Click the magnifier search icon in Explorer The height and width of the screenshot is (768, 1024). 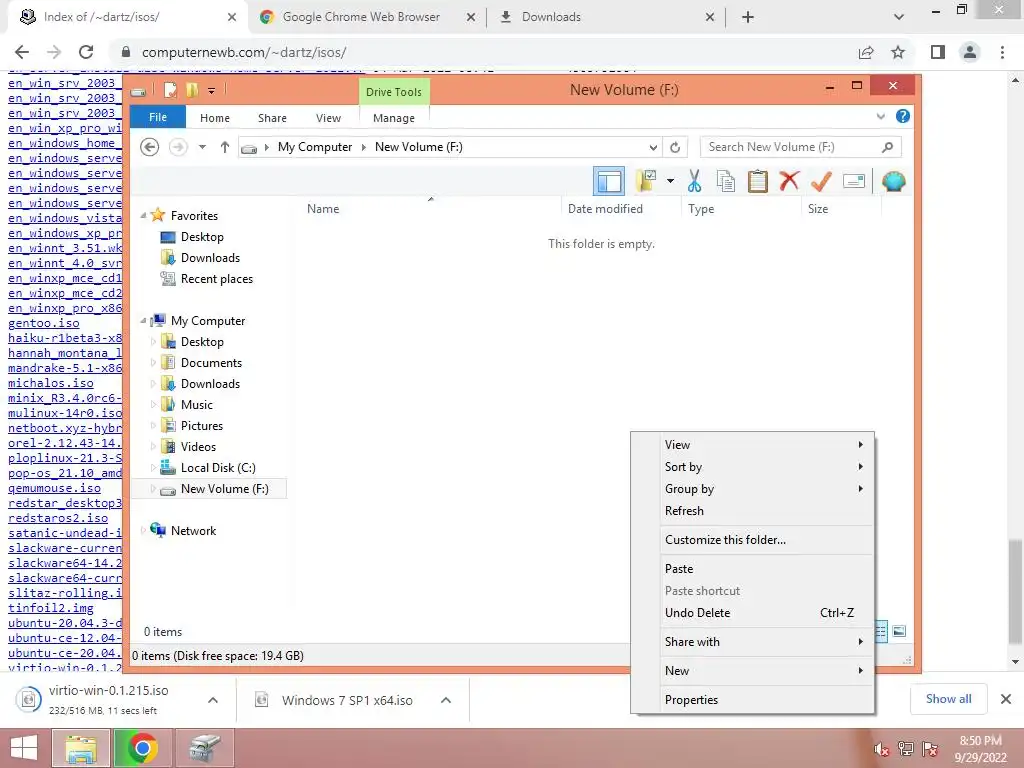pos(888,147)
